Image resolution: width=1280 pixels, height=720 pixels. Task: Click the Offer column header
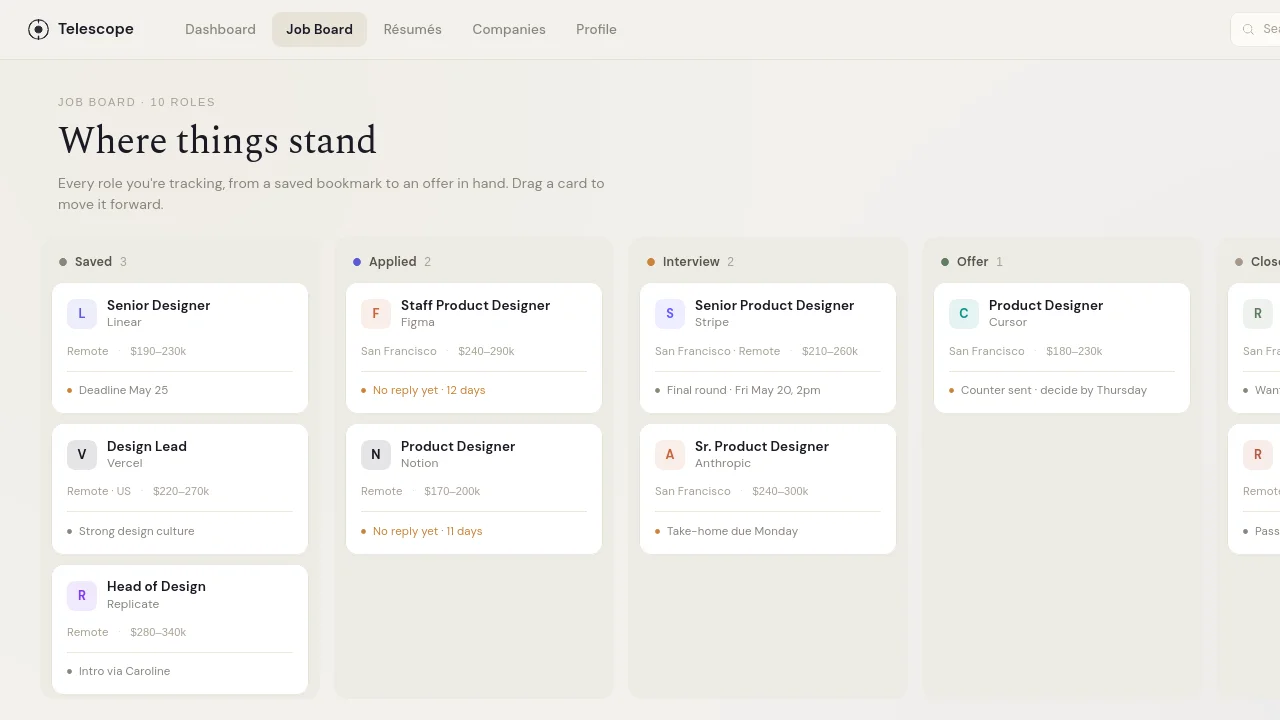tap(972, 262)
